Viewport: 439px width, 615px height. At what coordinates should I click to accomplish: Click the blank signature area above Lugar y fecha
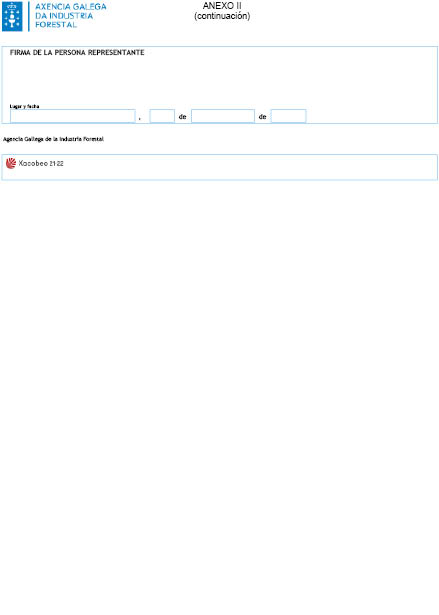[x=220, y=80]
